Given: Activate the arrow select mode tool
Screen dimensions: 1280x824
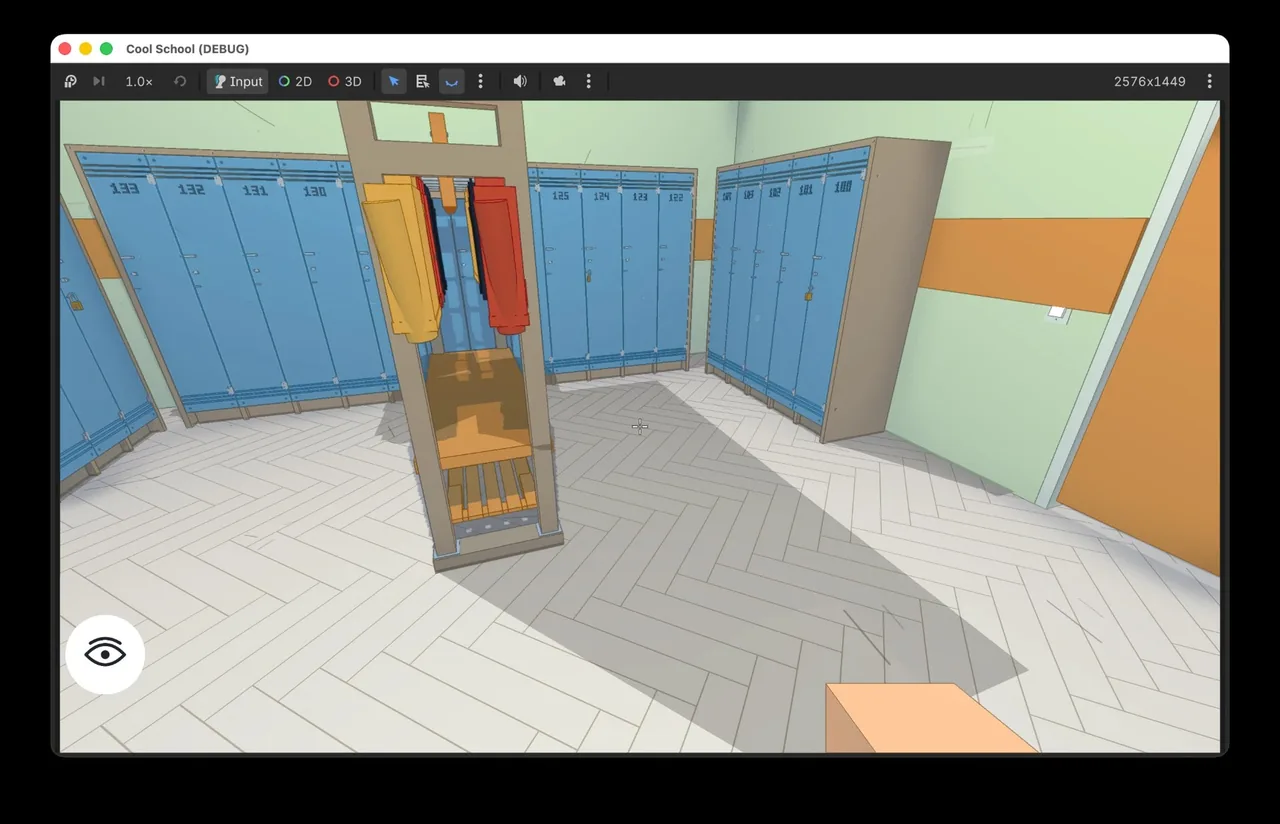Looking at the screenshot, I should [x=394, y=81].
